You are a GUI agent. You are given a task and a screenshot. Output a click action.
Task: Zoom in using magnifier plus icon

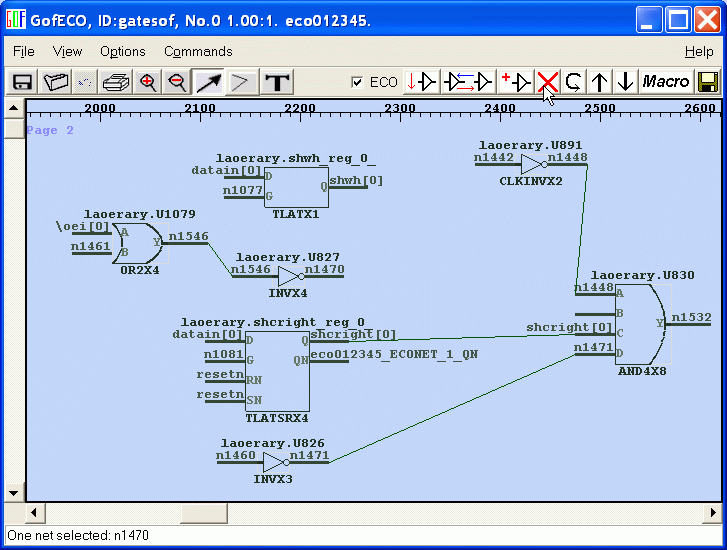(x=148, y=82)
